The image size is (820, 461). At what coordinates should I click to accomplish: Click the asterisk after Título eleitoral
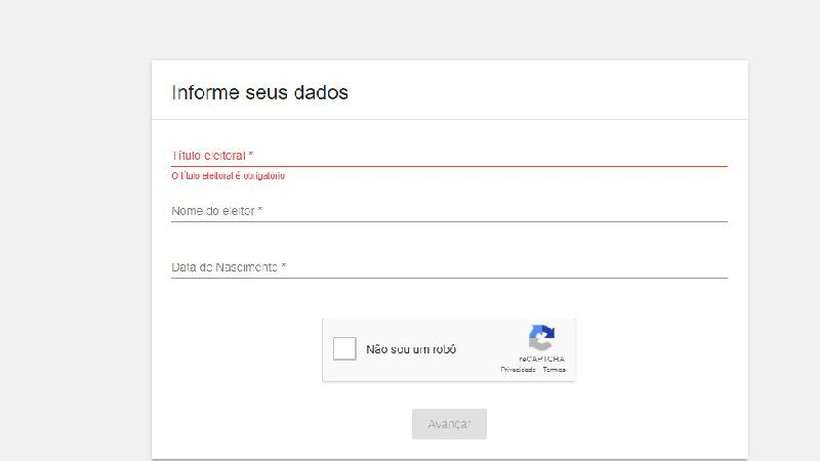(x=251, y=156)
